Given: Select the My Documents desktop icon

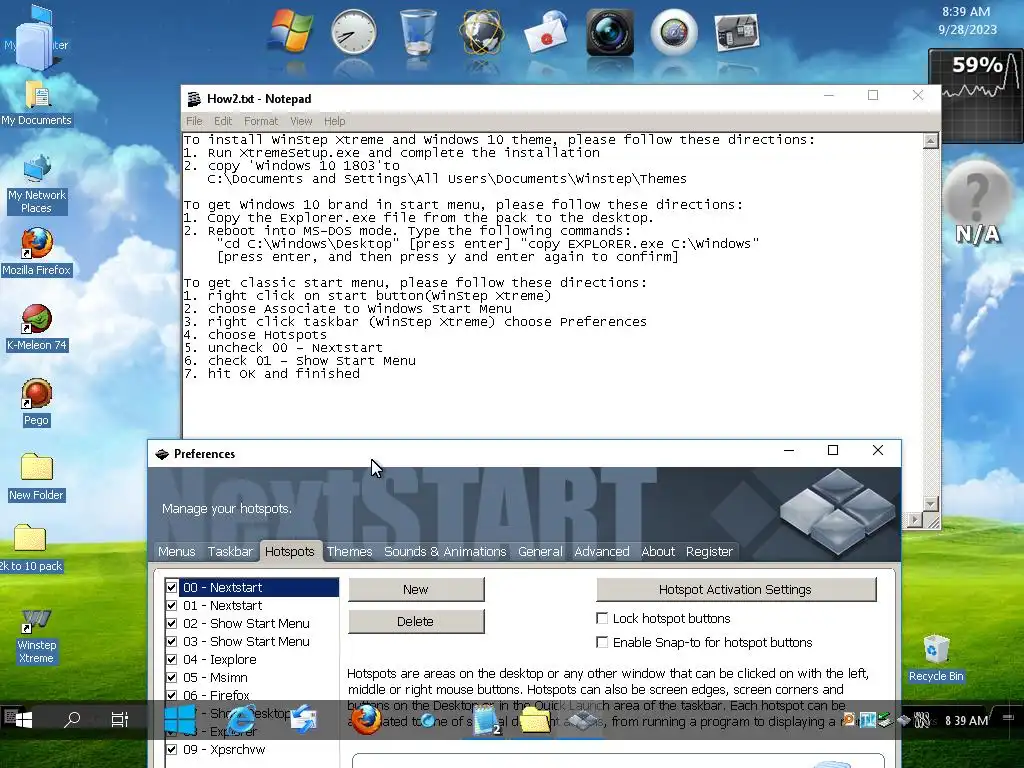Looking at the screenshot, I should [37, 103].
